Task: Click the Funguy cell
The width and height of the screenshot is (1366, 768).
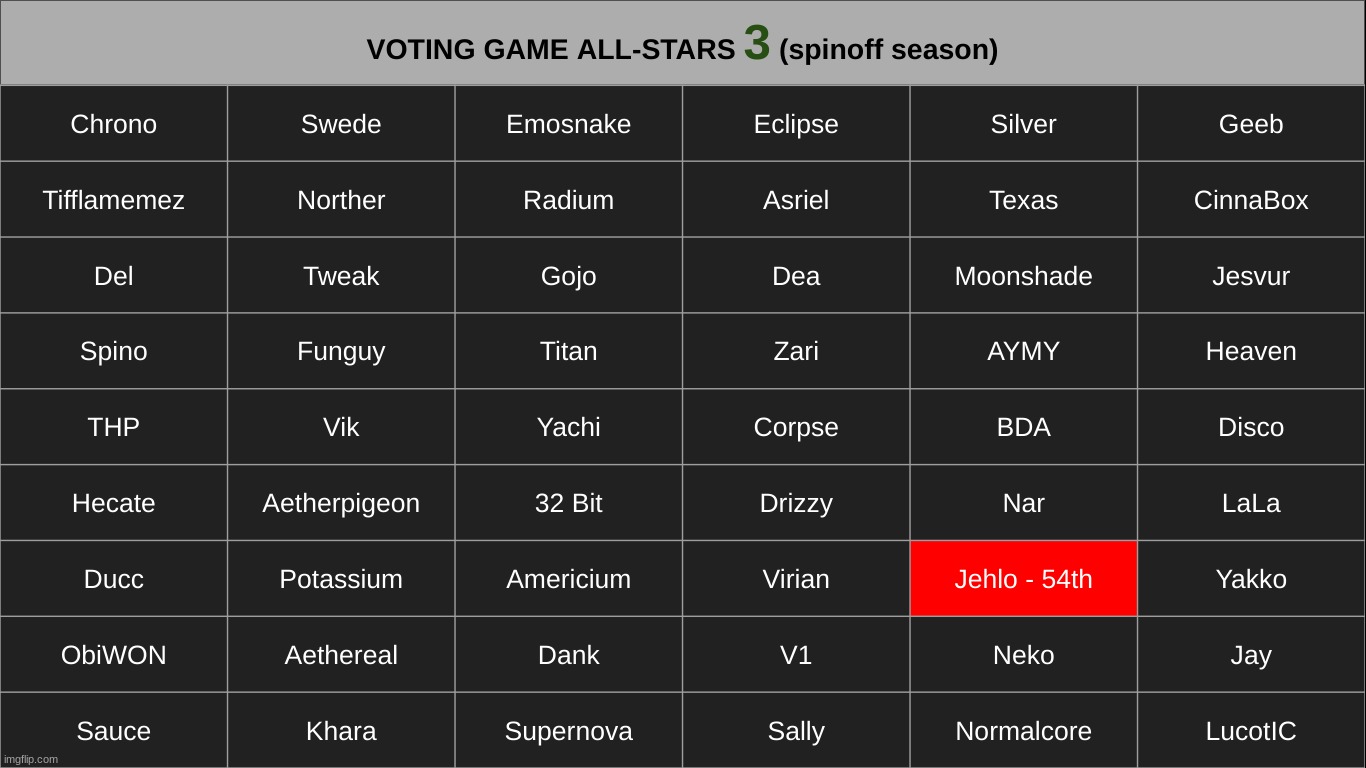Action: pyautogui.click(x=341, y=351)
